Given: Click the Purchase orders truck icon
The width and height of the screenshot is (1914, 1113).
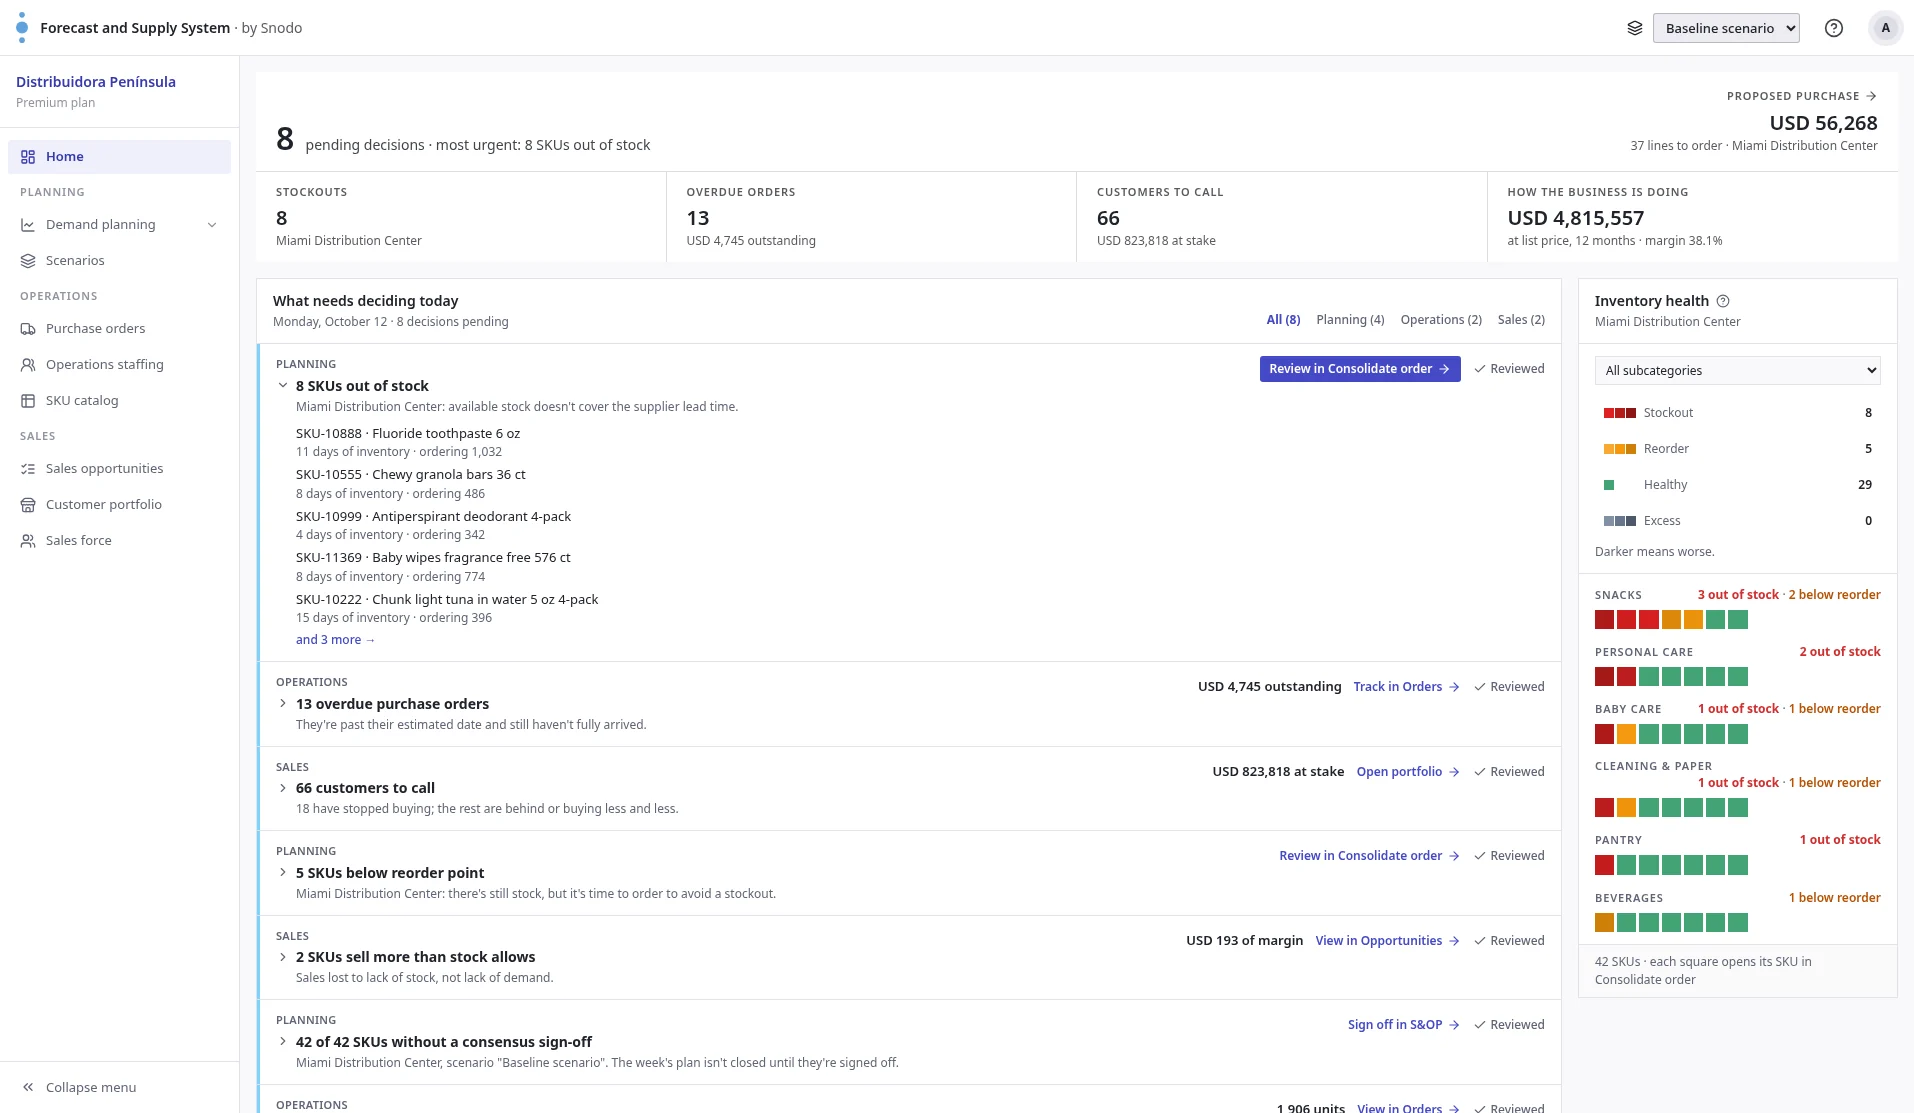Looking at the screenshot, I should tap(28, 329).
